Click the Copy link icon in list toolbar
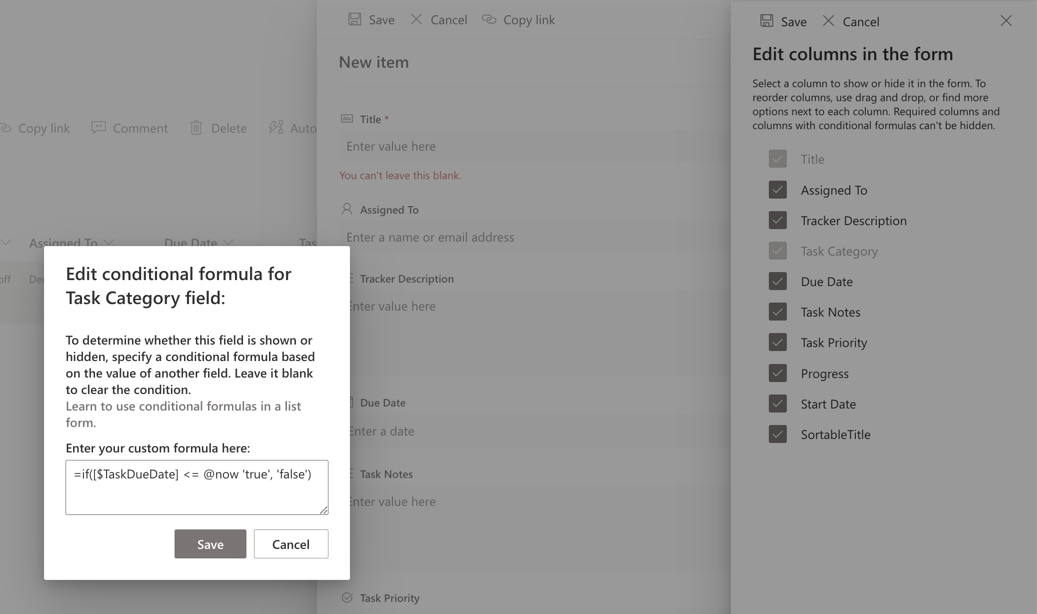Image resolution: width=1037 pixels, height=614 pixels. 5,128
